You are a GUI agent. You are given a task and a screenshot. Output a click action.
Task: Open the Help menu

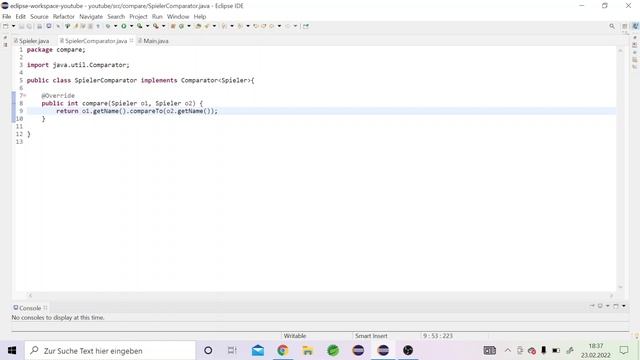tap(200, 17)
